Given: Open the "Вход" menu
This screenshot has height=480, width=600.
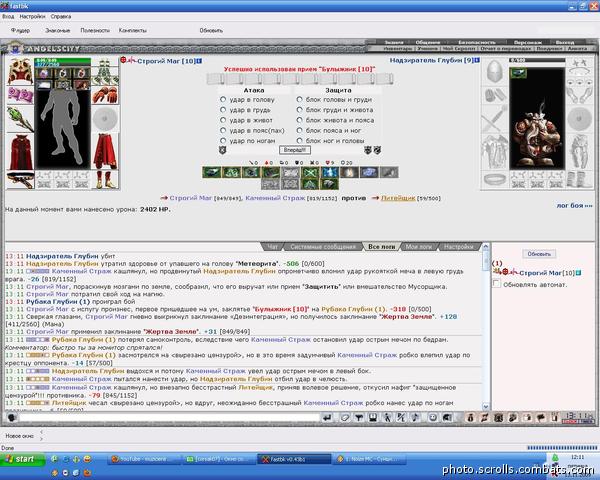Looking at the screenshot, I should click(x=8, y=16).
